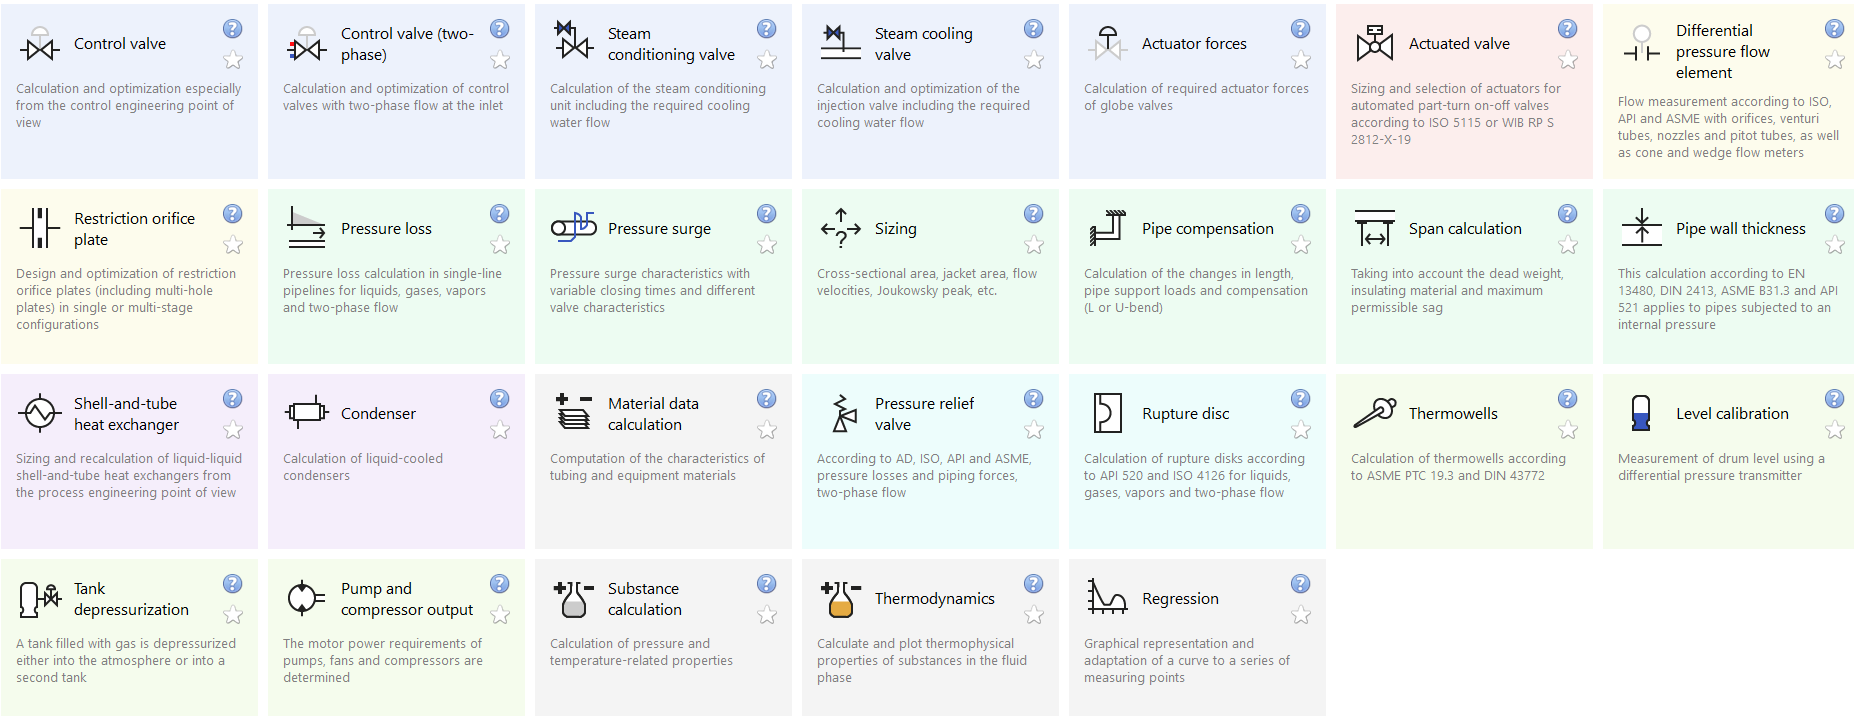Click the Restriction orifice plate icon
Image resolution: width=1854 pixels, height=716 pixels.
[x=40, y=228]
